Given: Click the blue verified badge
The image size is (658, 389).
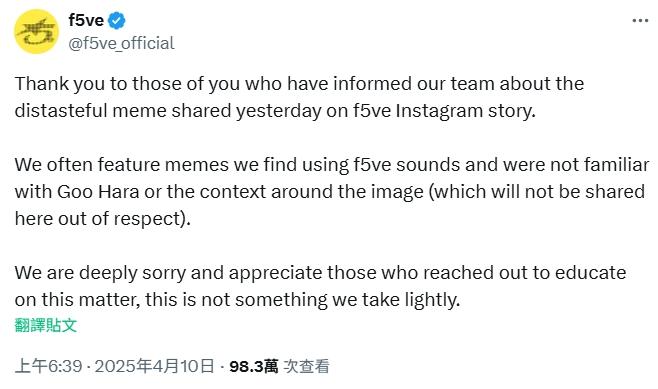Looking at the screenshot, I should pos(117,21).
